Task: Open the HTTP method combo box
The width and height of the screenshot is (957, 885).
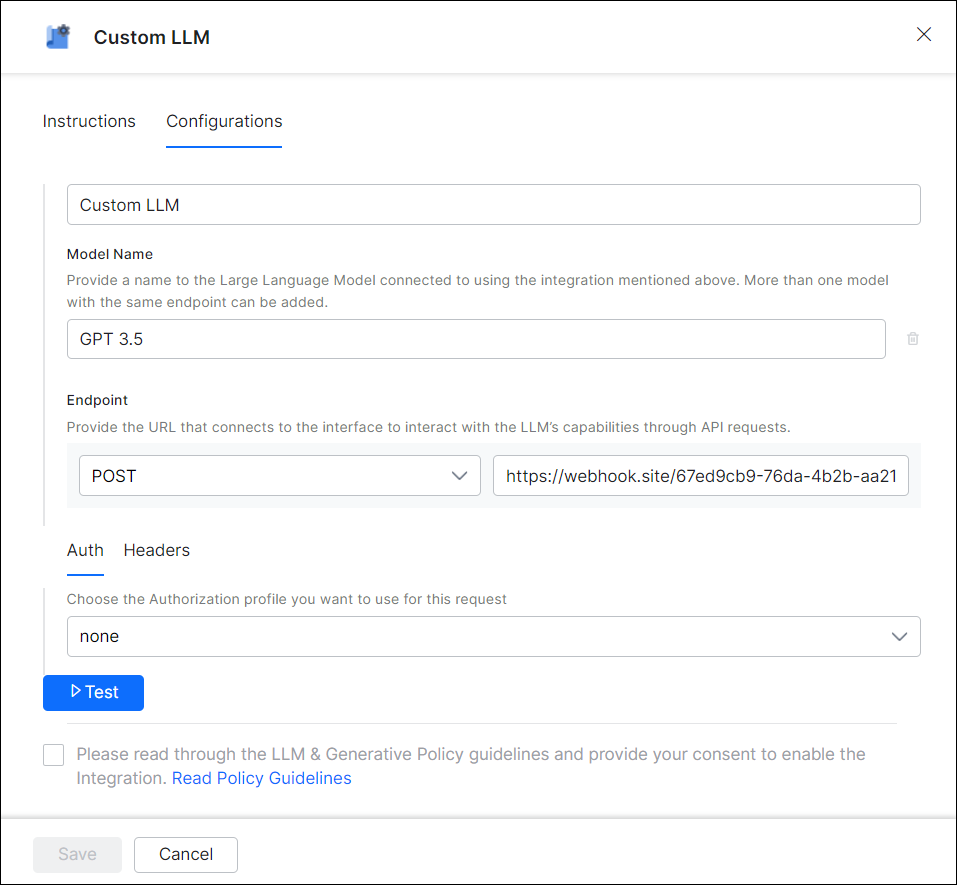Action: point(280,475)
